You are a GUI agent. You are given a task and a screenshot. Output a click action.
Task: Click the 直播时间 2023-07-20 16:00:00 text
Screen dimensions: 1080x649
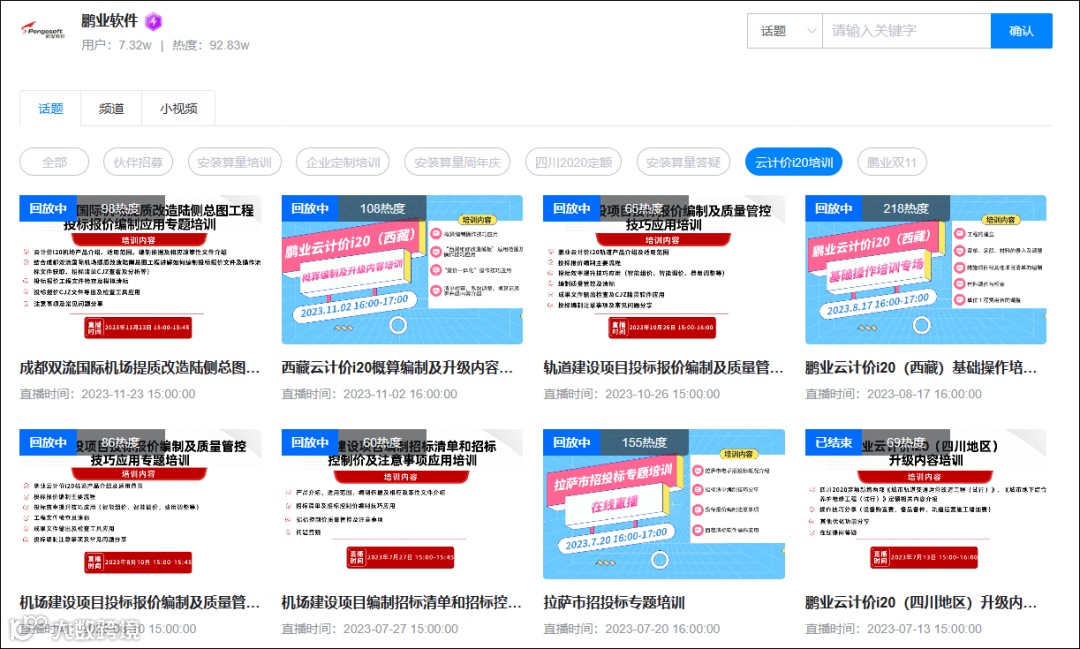(632, 628)
